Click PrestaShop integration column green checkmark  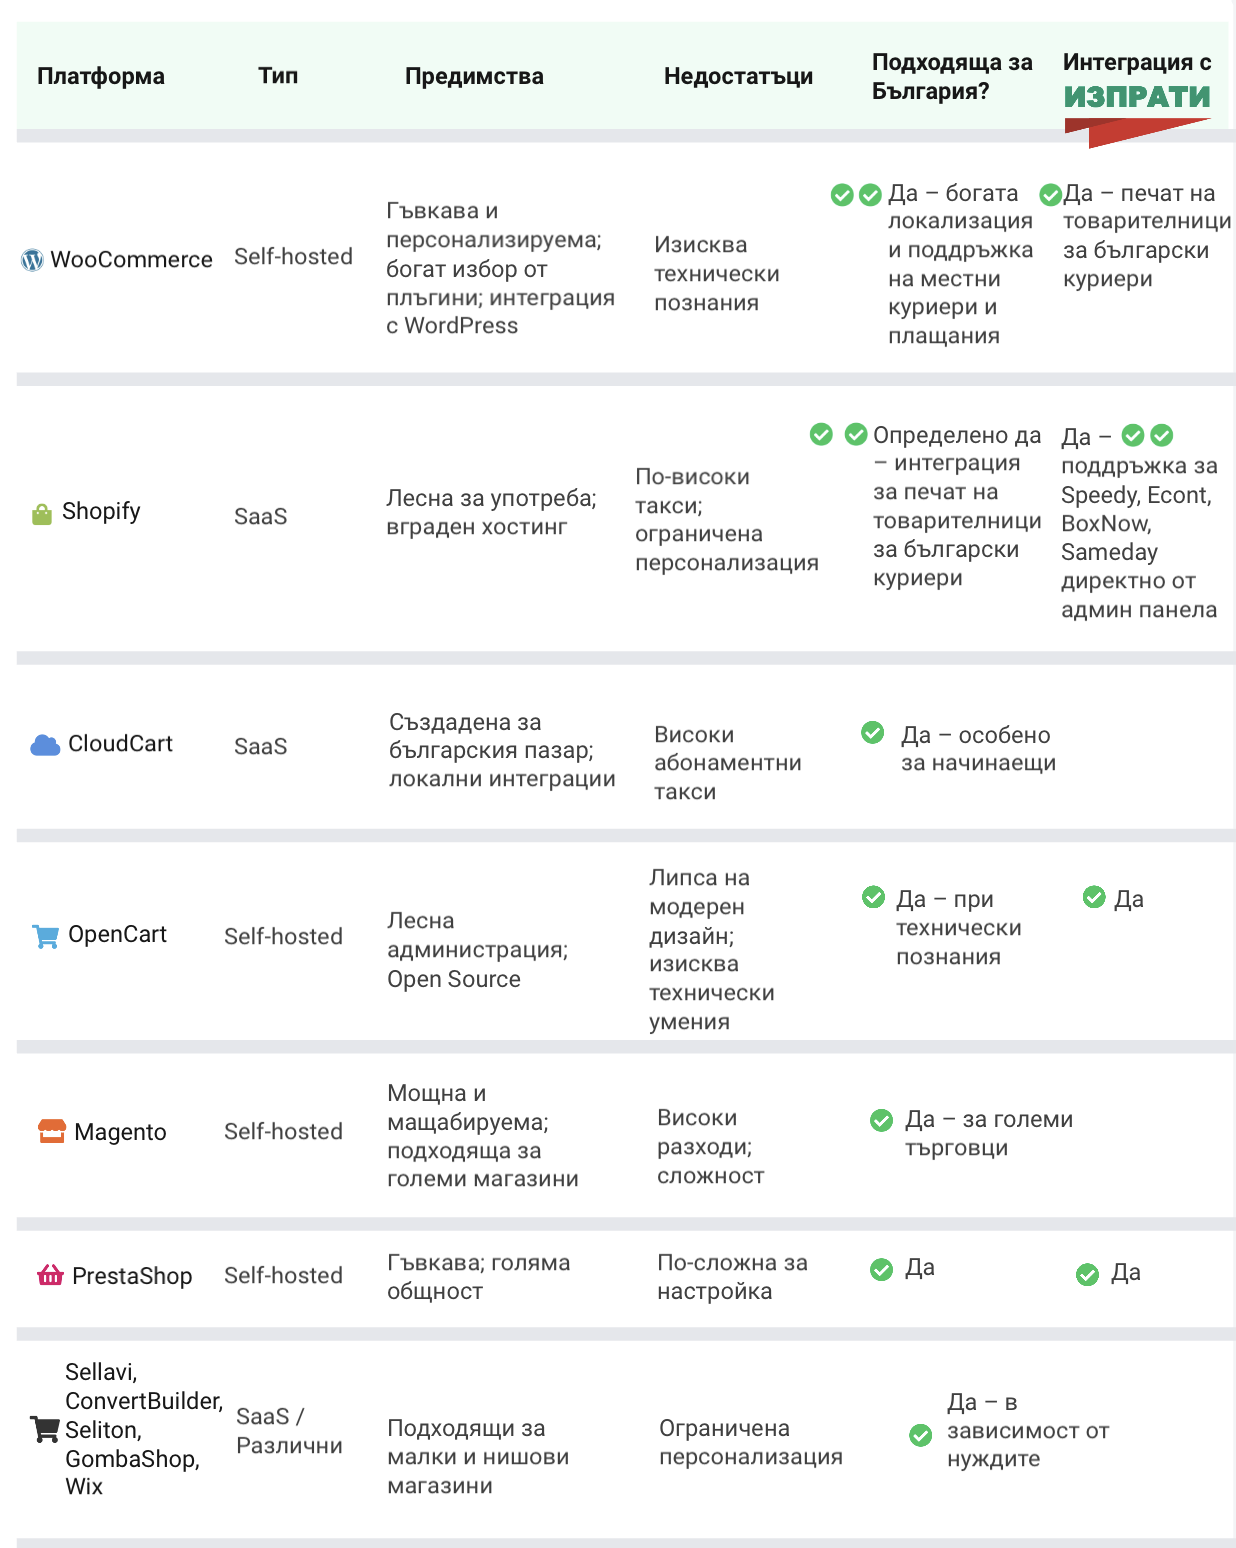1087,1274
